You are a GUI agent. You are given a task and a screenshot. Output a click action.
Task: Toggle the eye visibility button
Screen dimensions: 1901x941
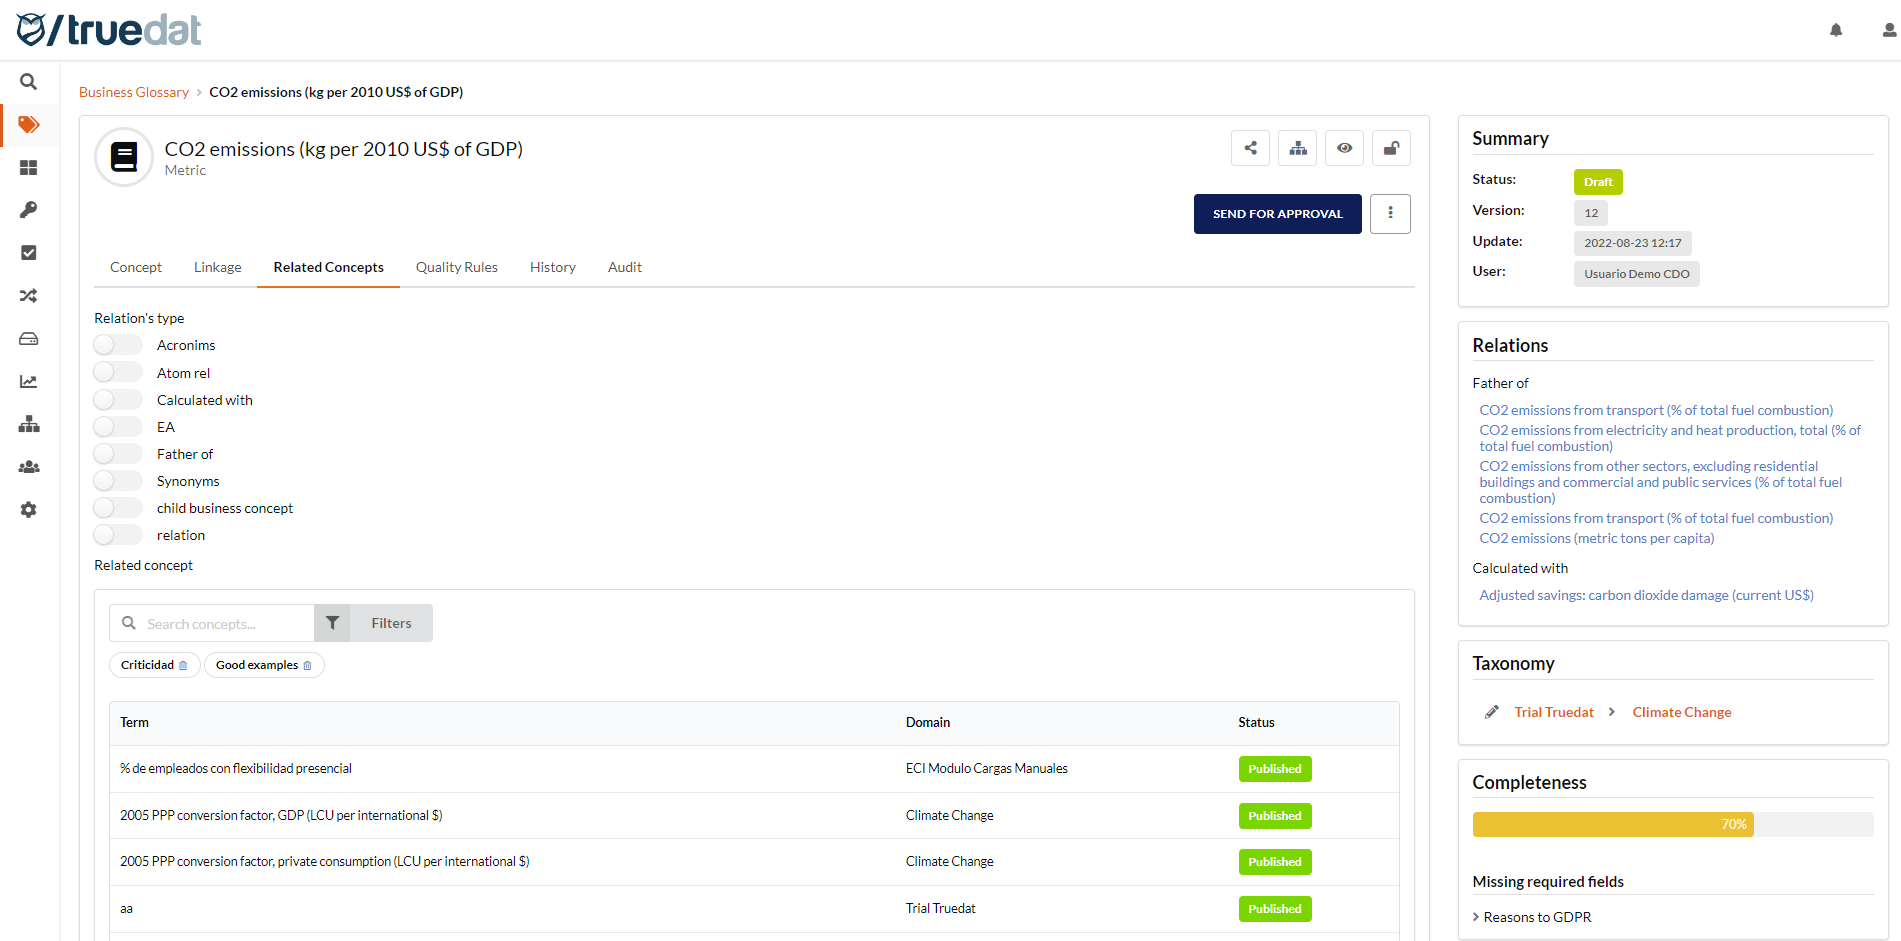(1344, 148)
